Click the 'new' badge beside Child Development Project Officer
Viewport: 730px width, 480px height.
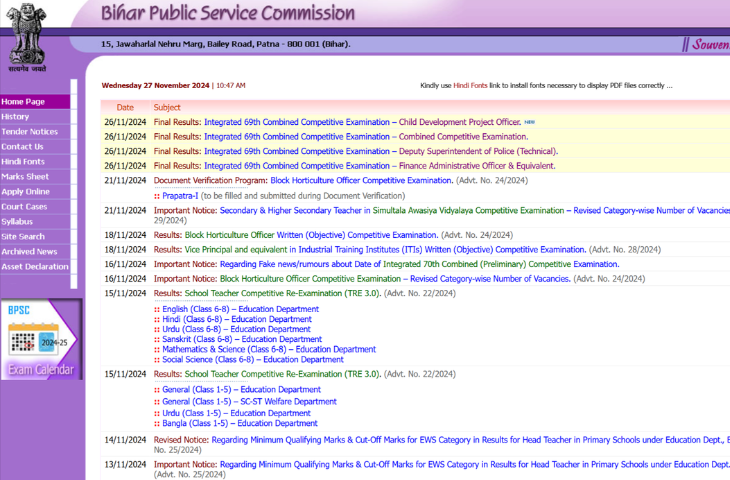tap(529, 122)
